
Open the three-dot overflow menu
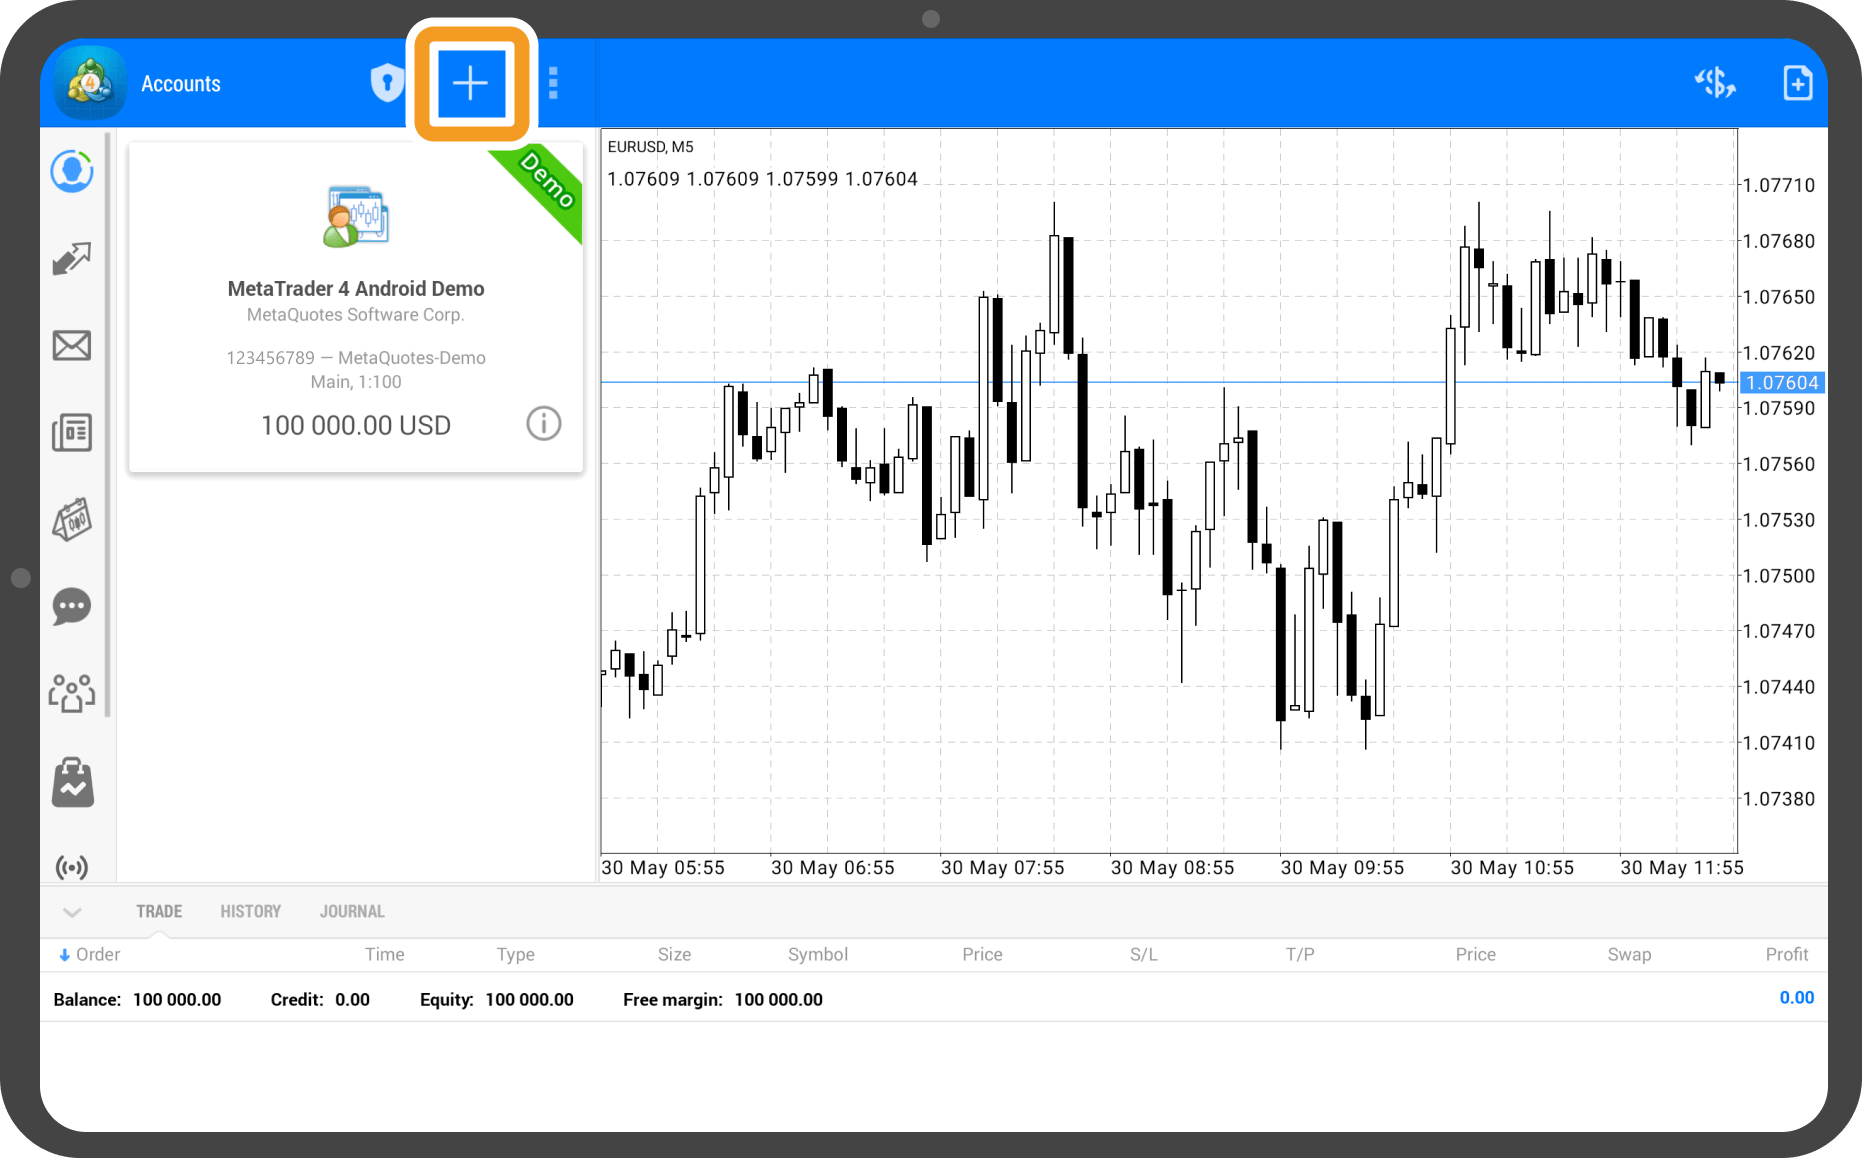coord(553,83)
